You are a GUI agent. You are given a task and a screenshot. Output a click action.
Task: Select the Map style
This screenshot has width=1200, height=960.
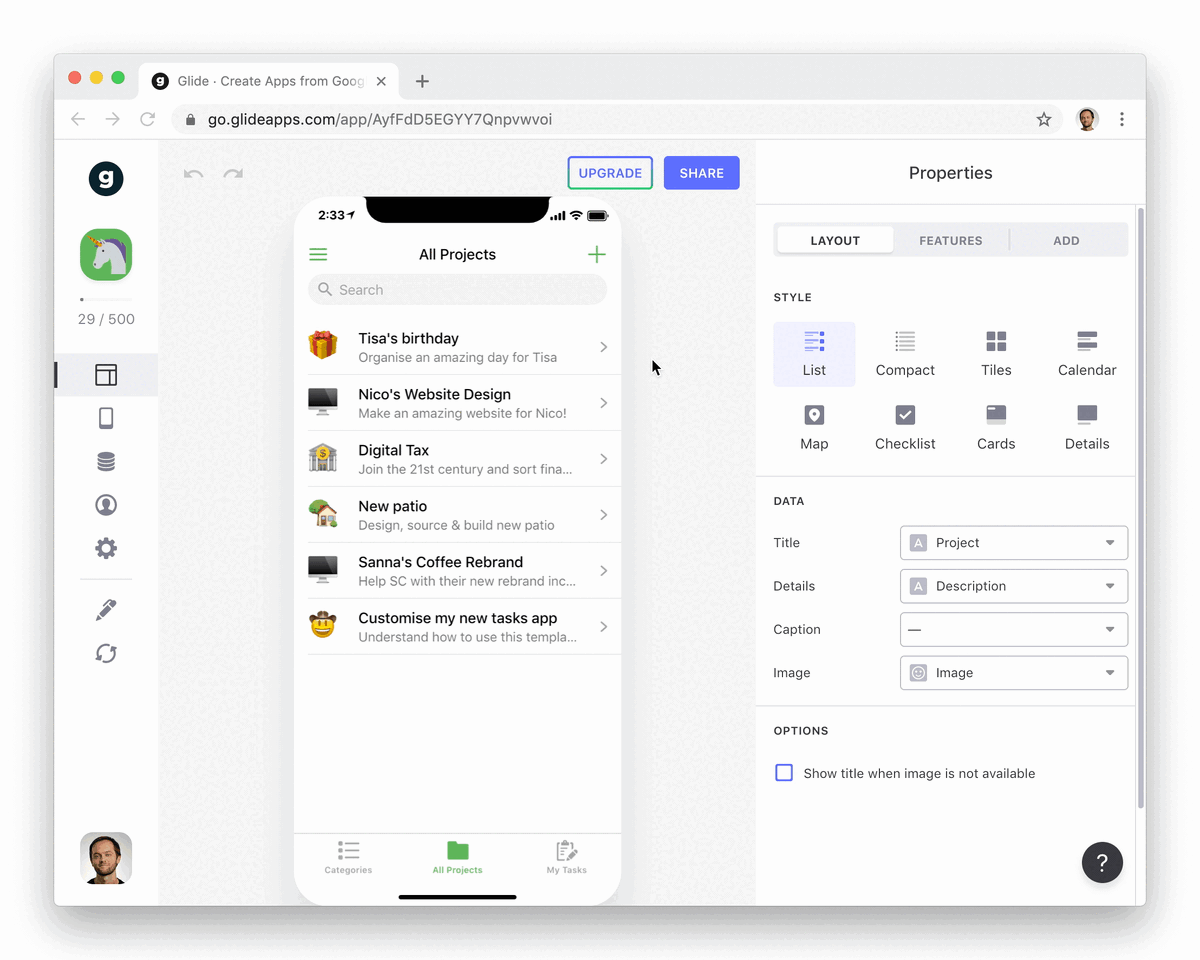[x=814, y=428]
